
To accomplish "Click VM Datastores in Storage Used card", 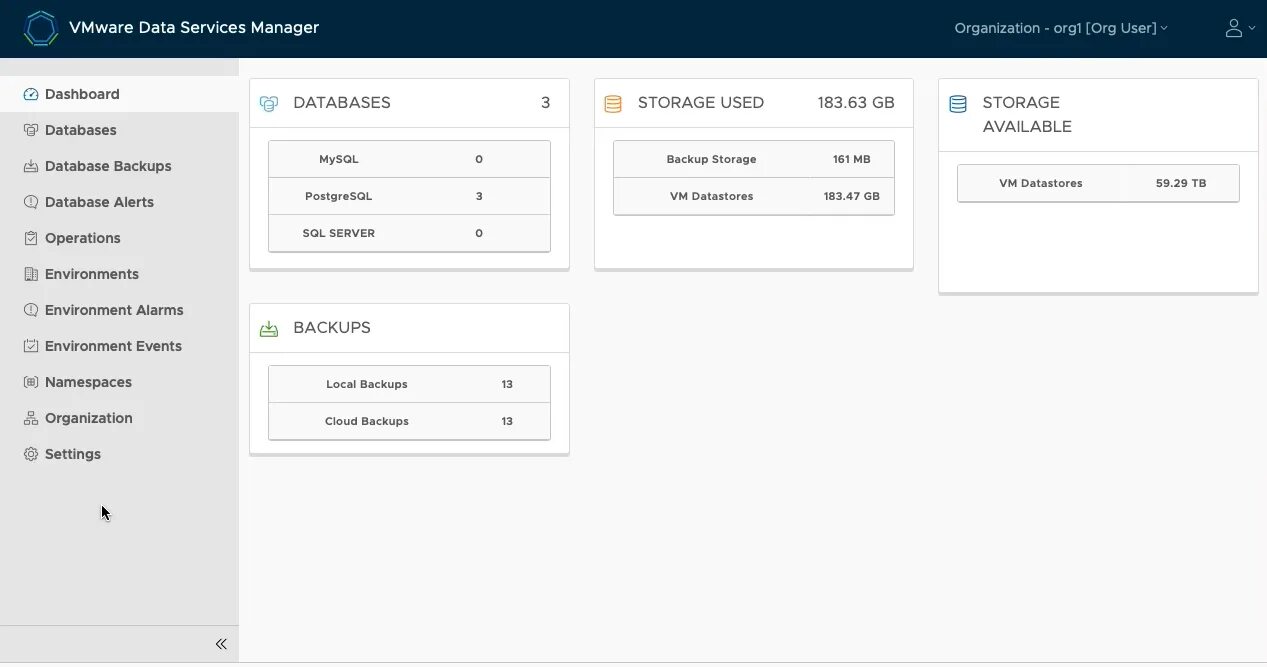I will pos(711,196).
